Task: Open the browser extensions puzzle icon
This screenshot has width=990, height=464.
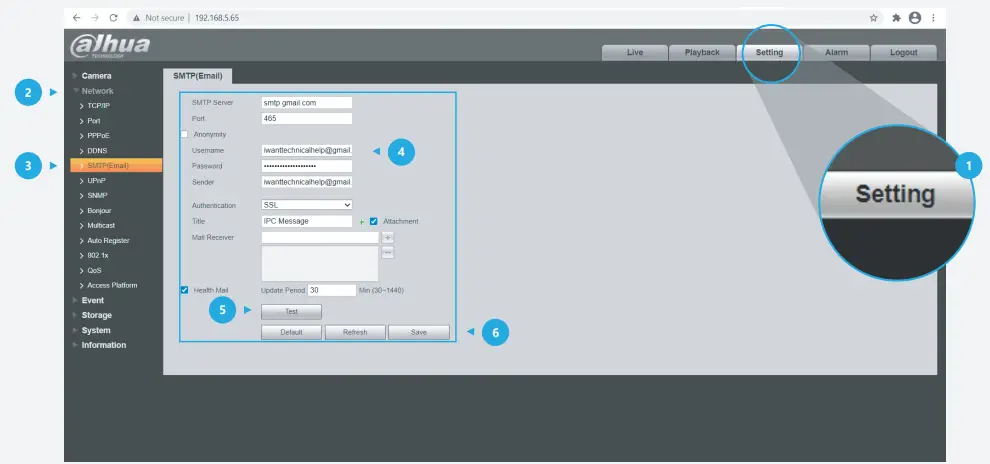Action: tap(896, 18)
